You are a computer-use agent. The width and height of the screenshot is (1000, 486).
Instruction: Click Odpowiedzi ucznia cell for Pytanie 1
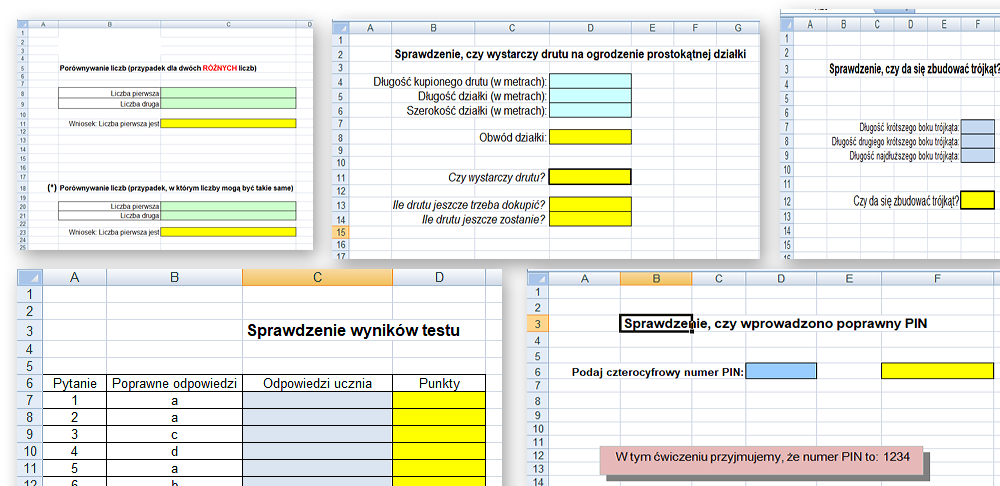point(317,400)
